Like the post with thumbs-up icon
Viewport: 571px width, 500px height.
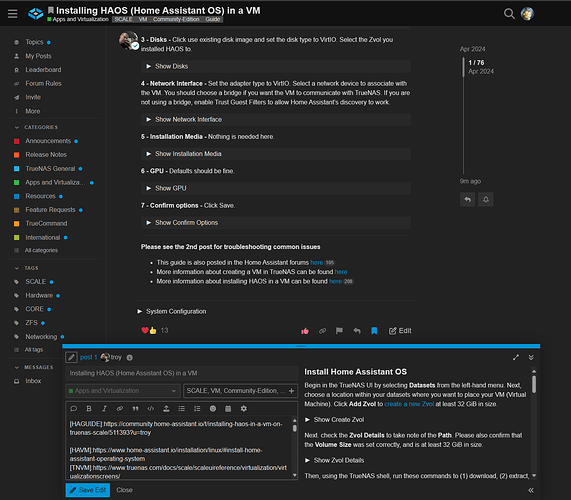coord(305,331)
